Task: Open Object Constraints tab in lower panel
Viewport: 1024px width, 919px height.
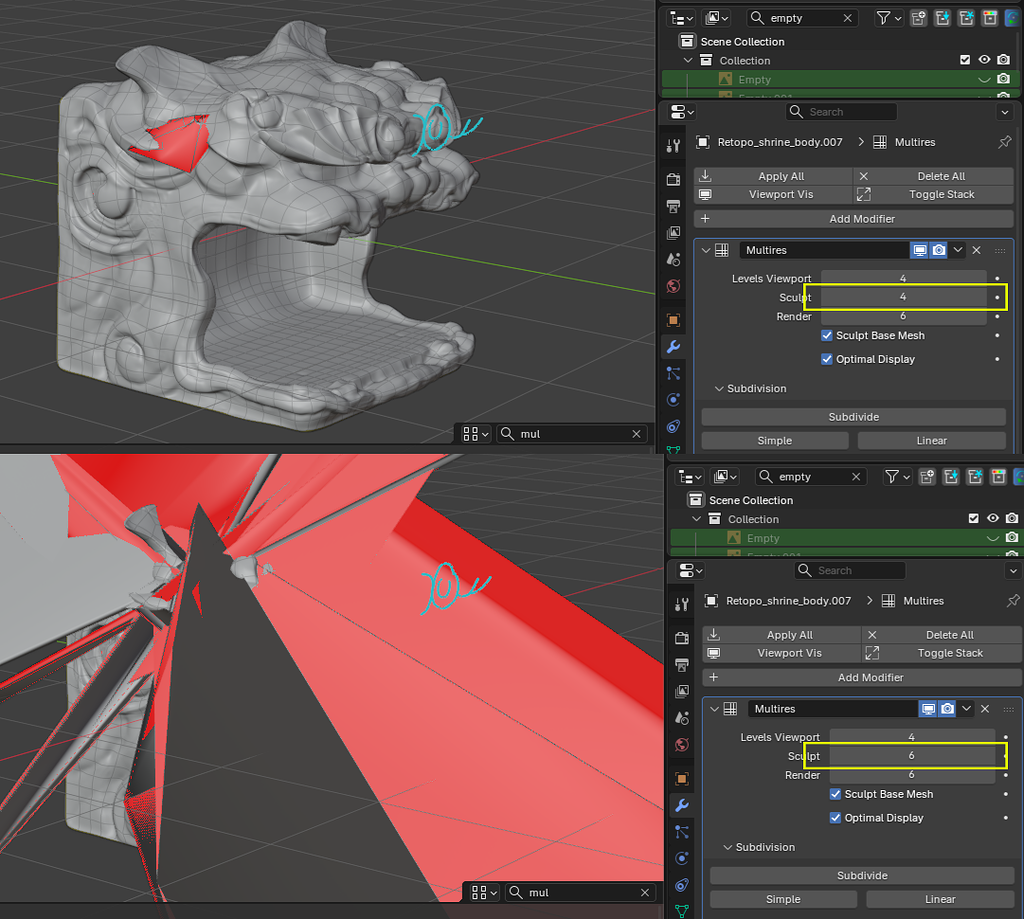Action: (682, 885)
